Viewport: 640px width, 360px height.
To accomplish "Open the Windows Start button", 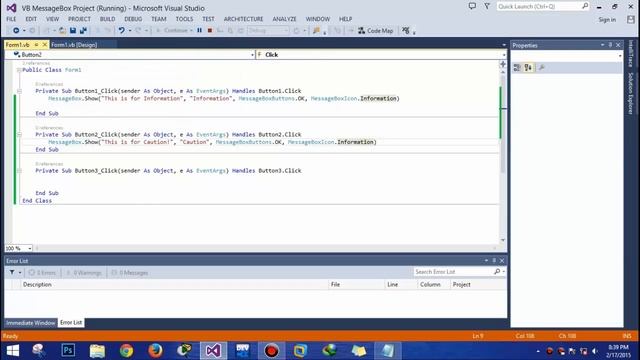I will tap(13, 351).
